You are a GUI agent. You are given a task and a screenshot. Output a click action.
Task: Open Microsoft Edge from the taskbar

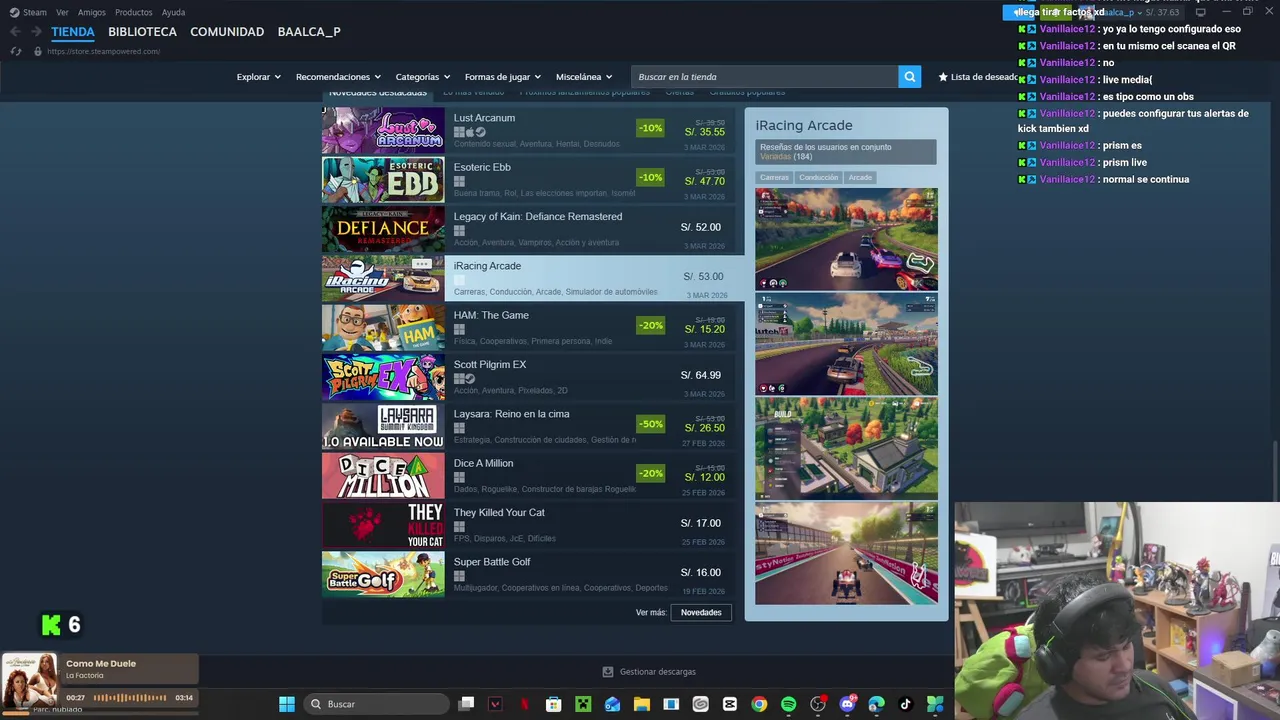coord(877,704)
